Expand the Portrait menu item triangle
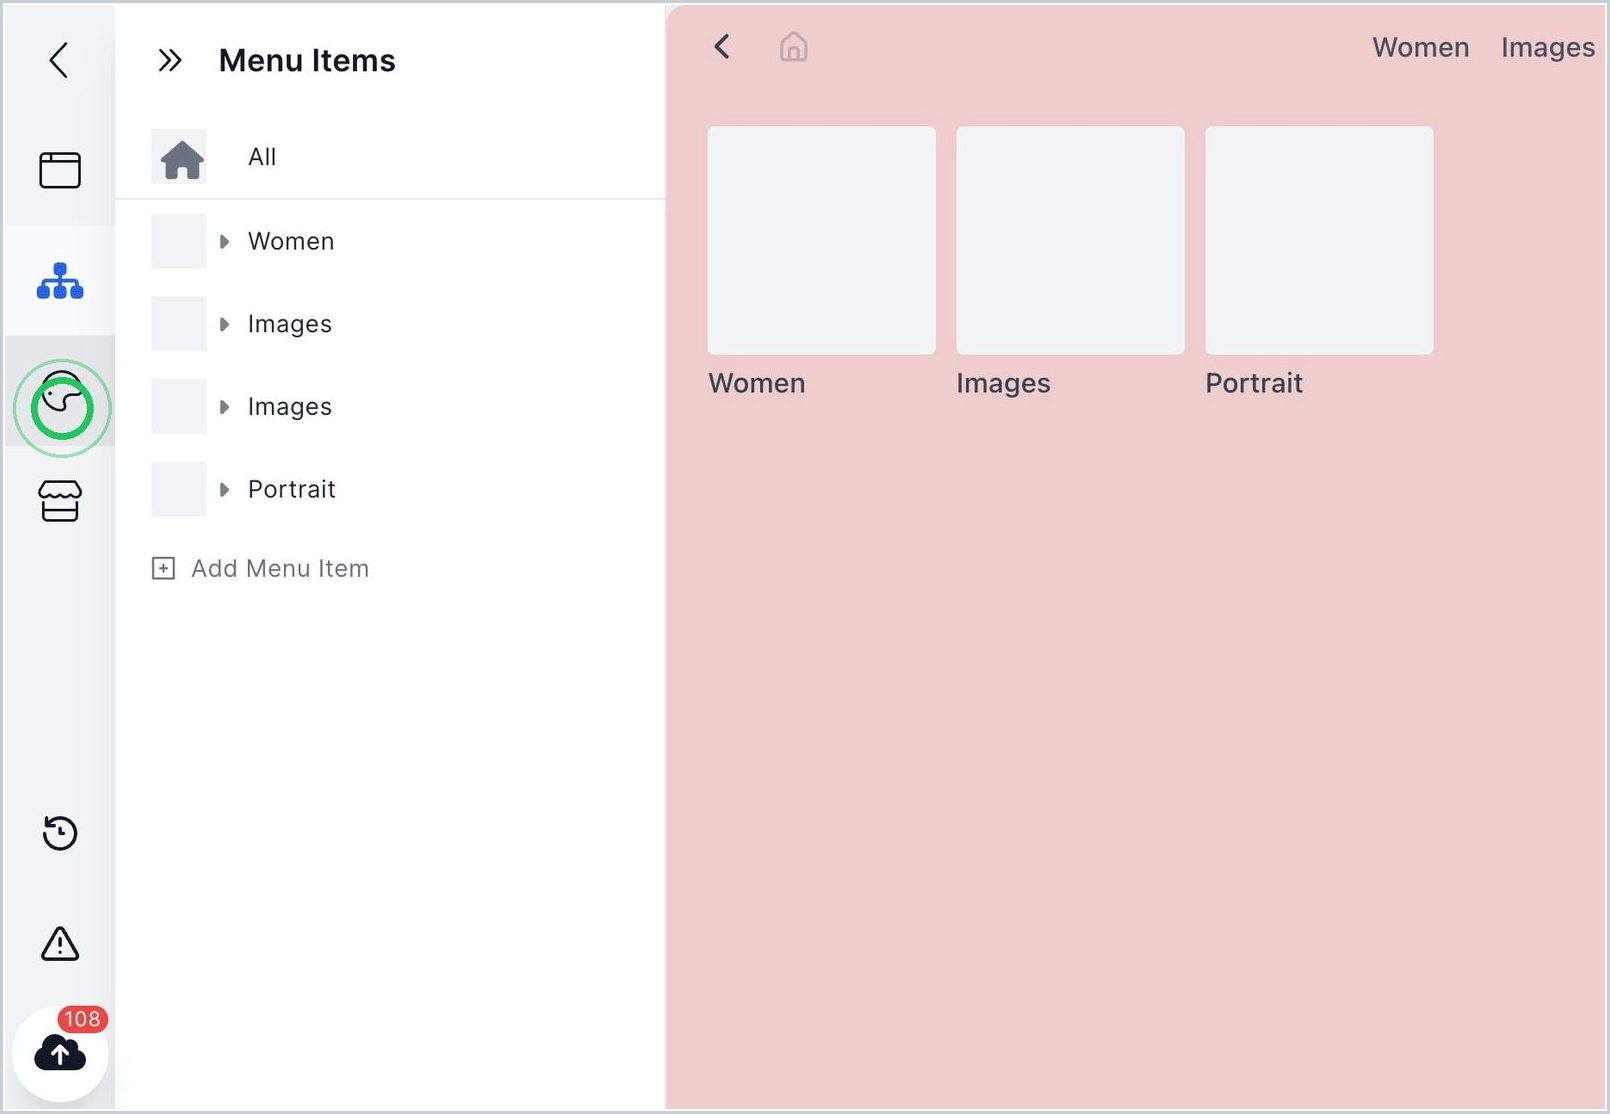Image resolution: width=1610 pixels, height=1114 pixels. coord(224,489)
